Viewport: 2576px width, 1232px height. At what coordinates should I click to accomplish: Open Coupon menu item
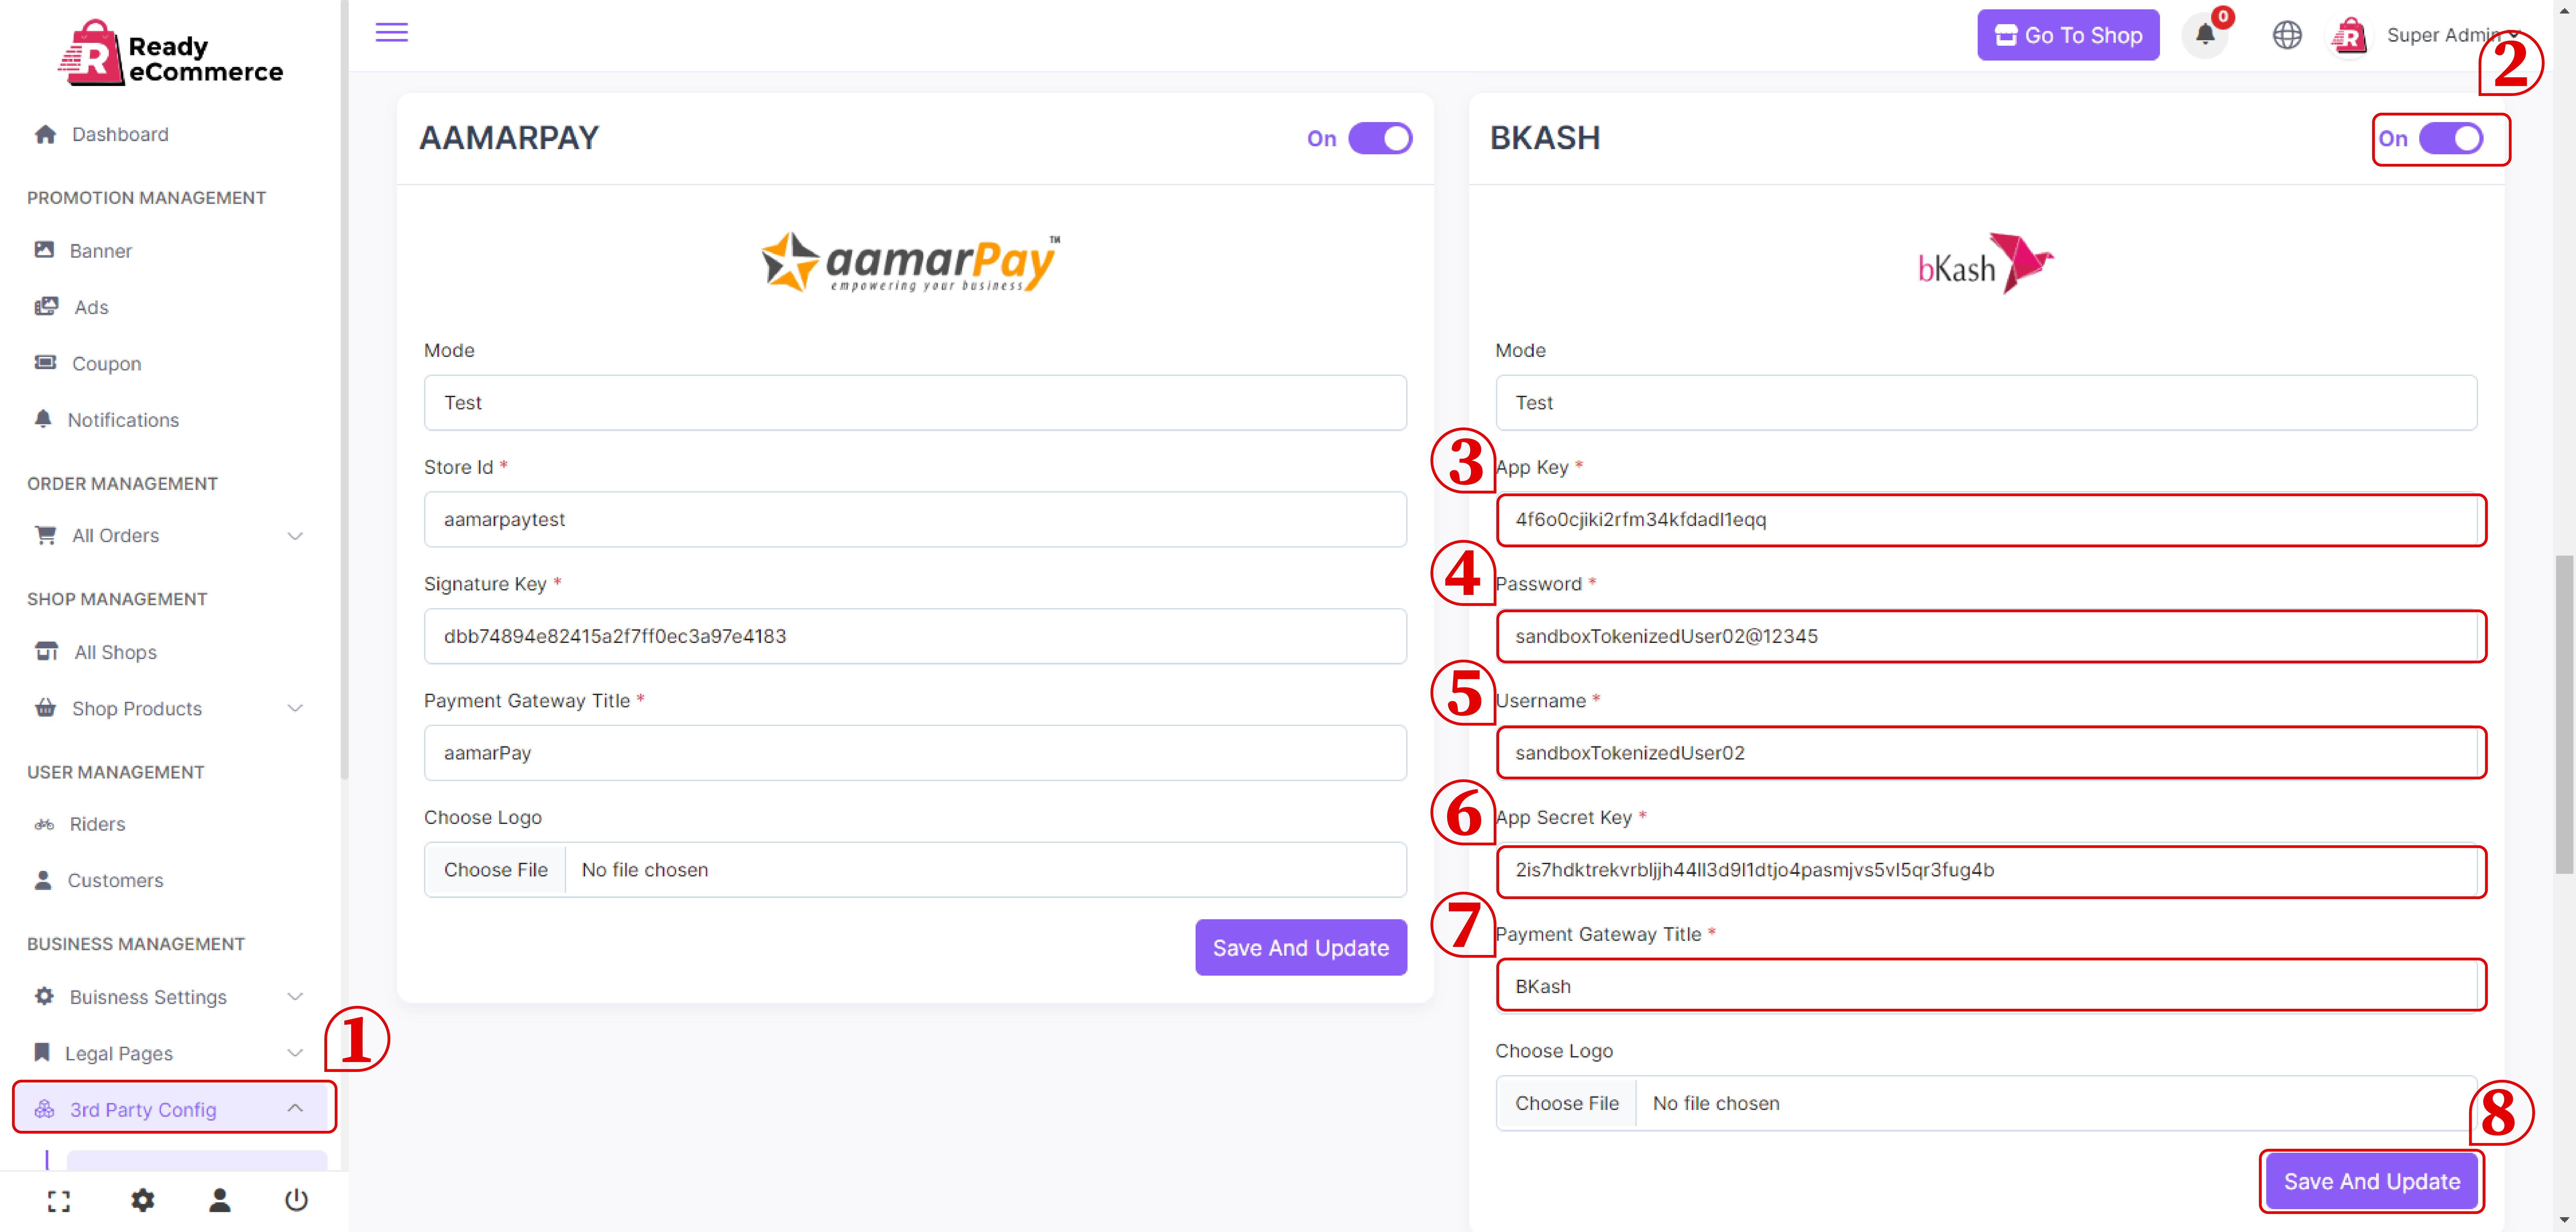[x=107, y=364]
